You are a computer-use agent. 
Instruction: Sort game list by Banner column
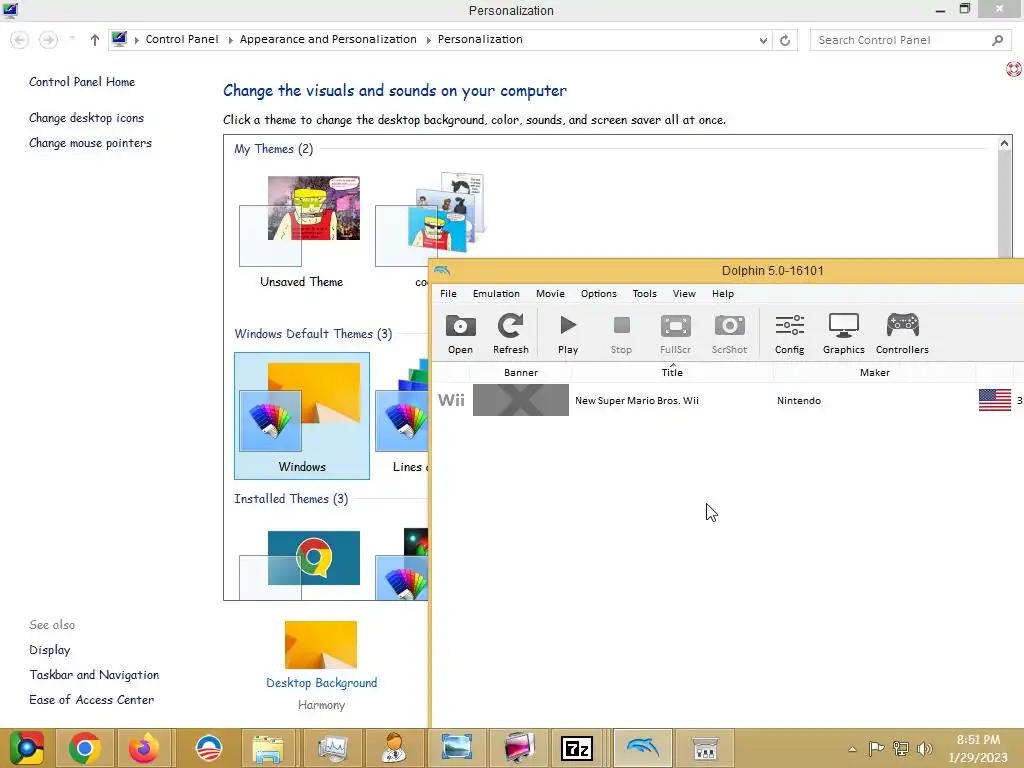point(520,372)
